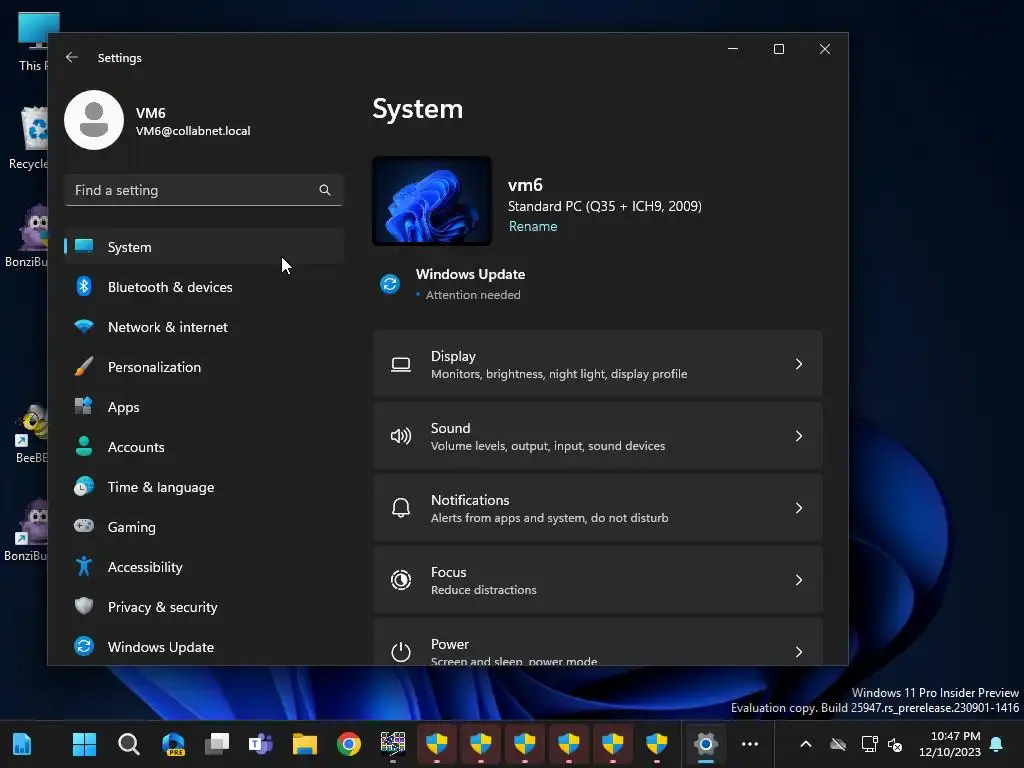Open Time & language settings
Screen dimensions: 1024x768
pos(204,487)
